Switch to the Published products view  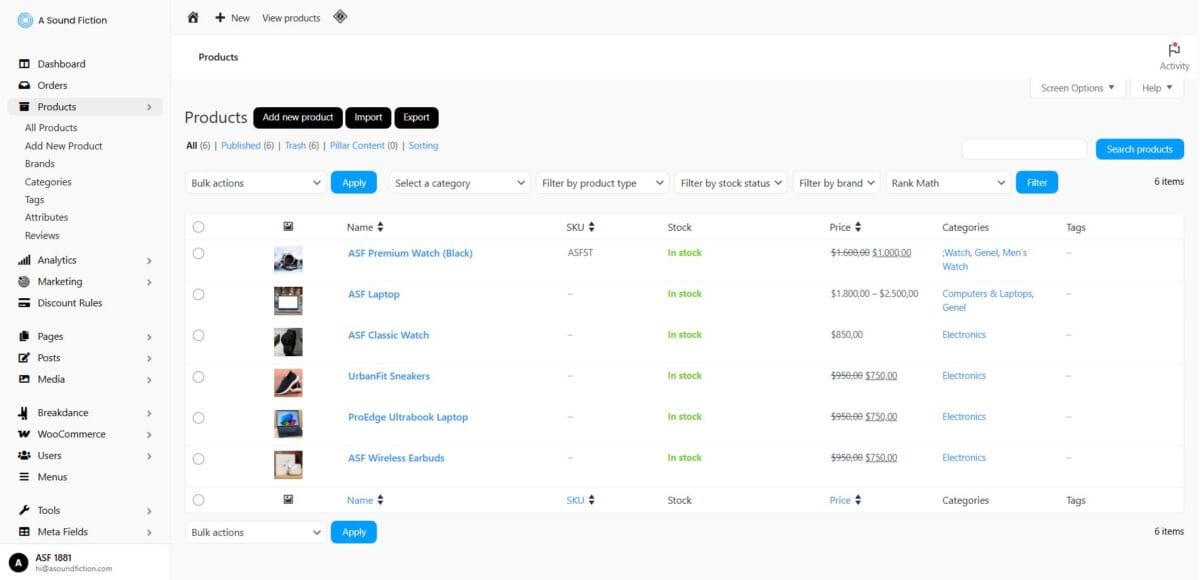point(241,146)
